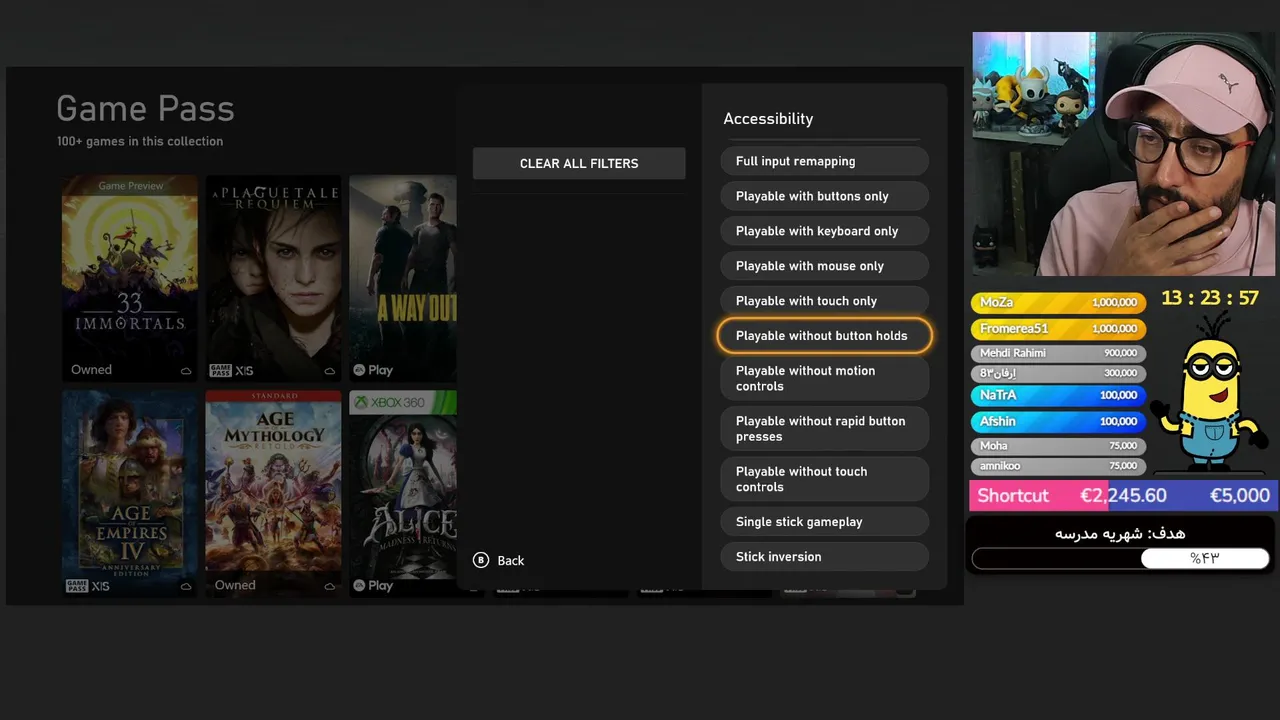Open the A Way Out game tile
Screen dimensions: 1280x720
pos(403,279)
